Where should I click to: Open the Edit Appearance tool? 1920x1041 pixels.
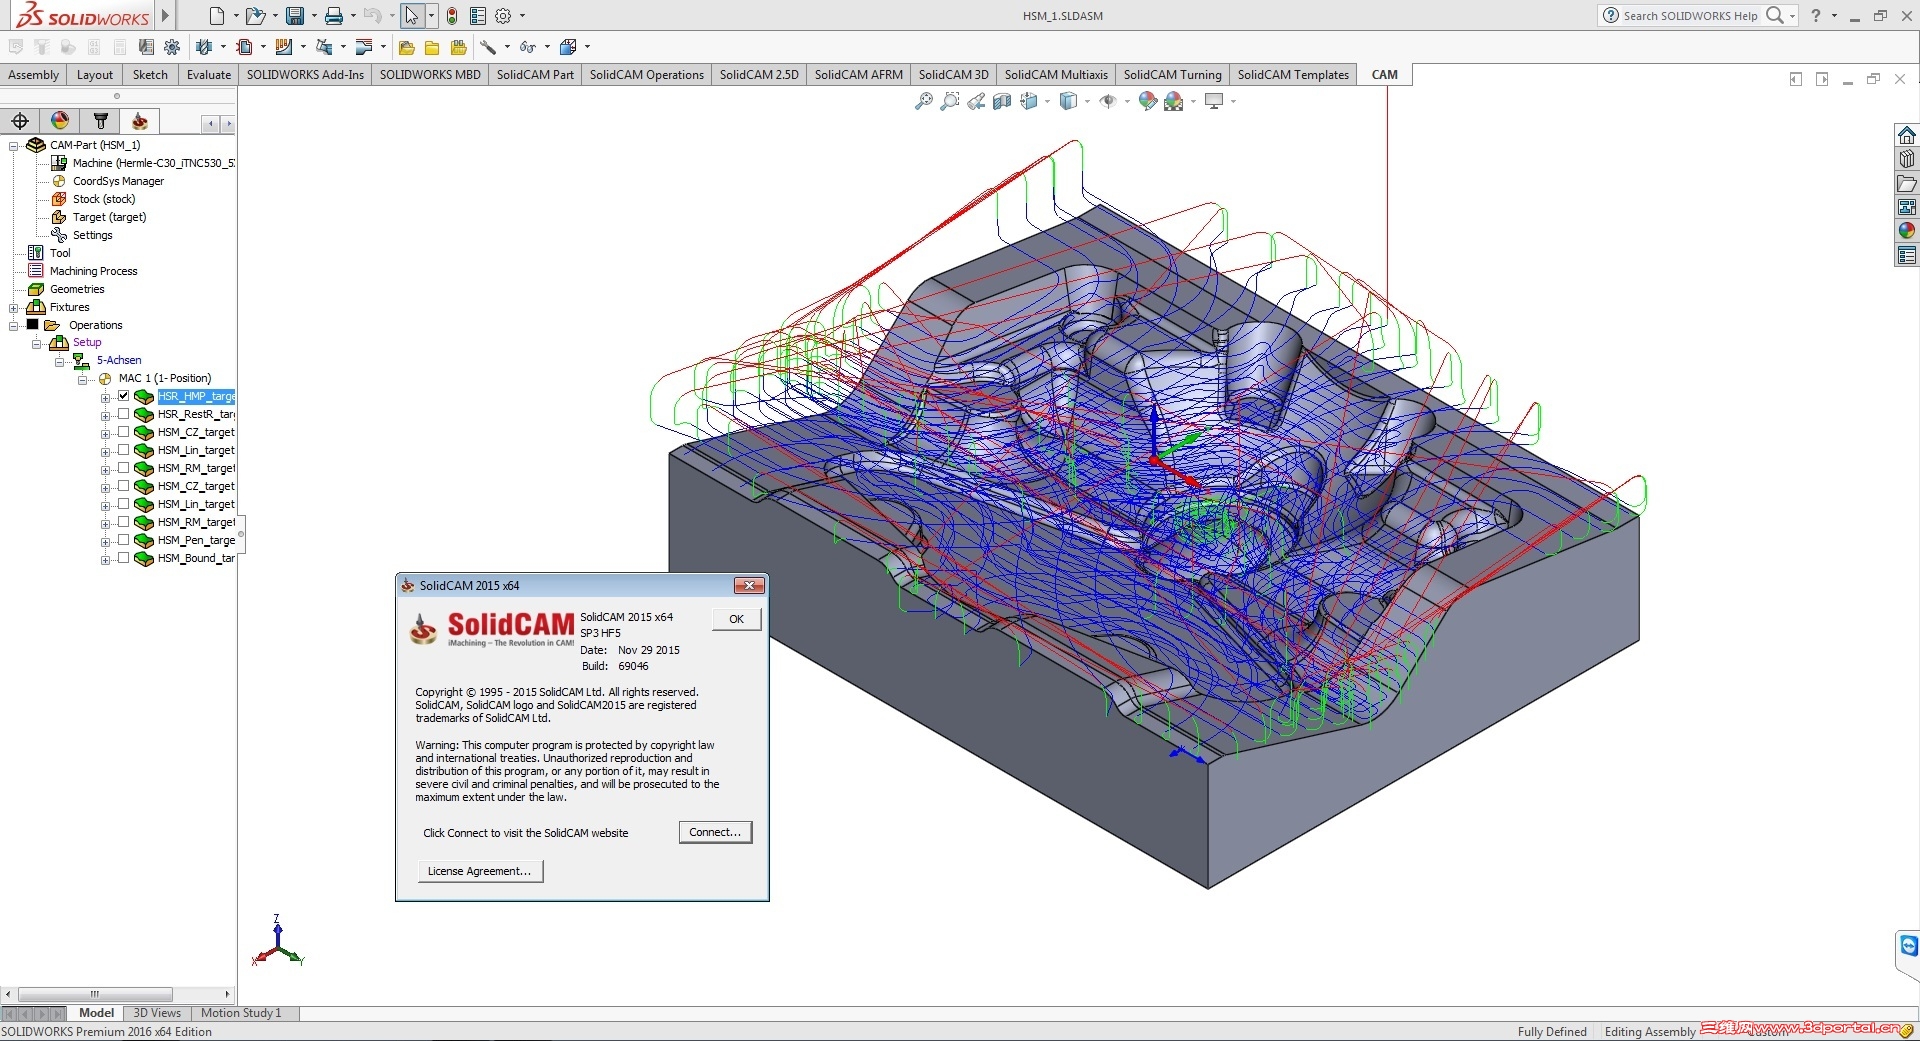[1148, 101]
